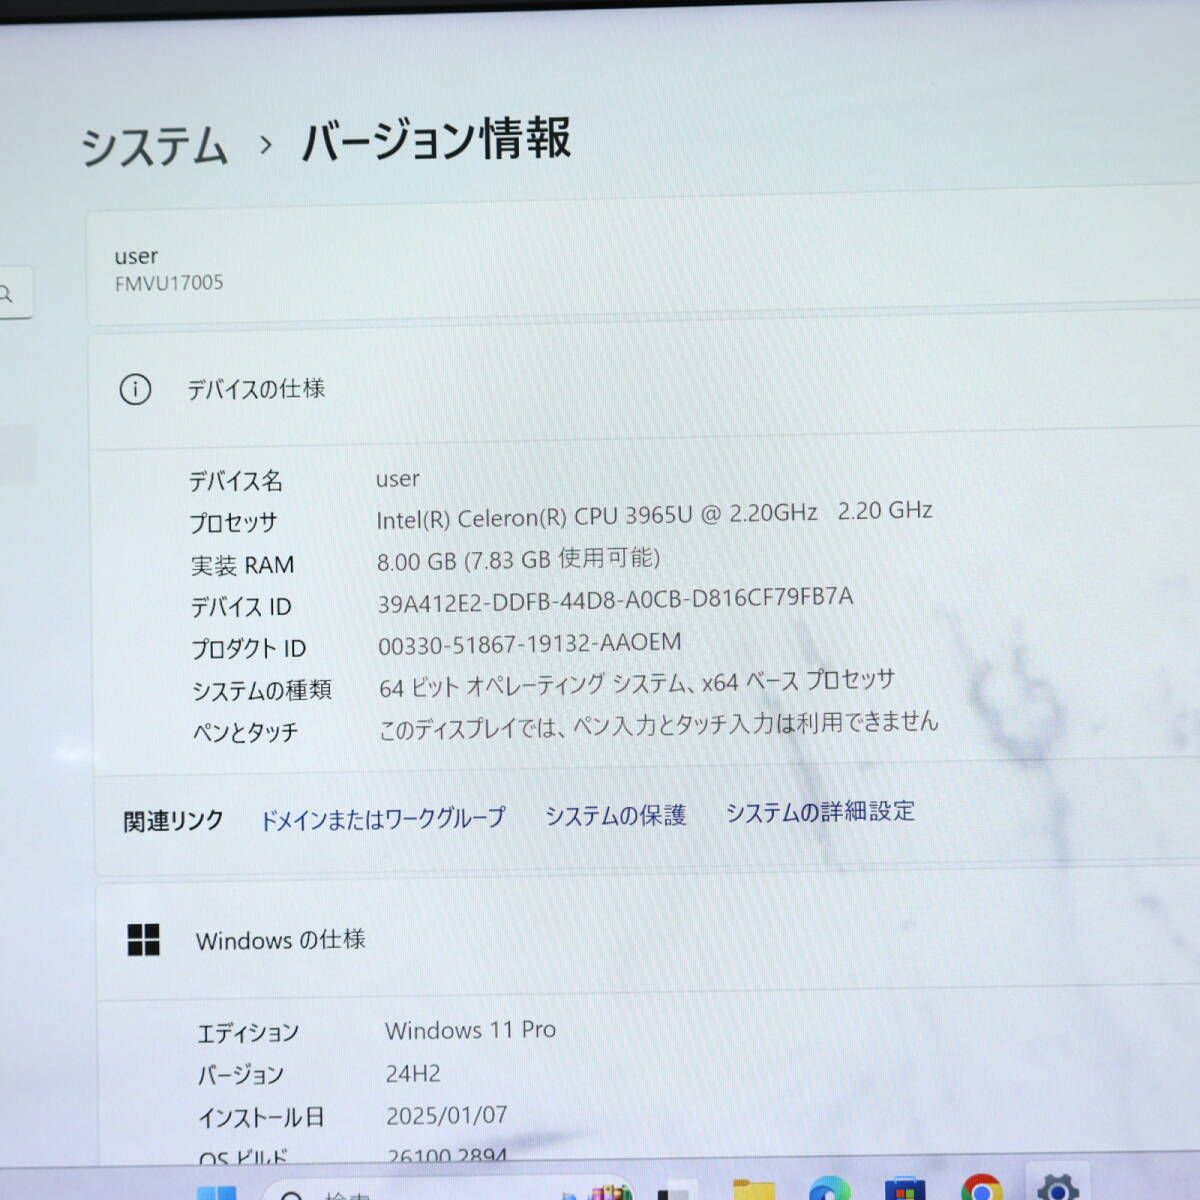The image size is (1200, 1200).
Task: Open the システムの保護 link
Action: click(615, 816)
